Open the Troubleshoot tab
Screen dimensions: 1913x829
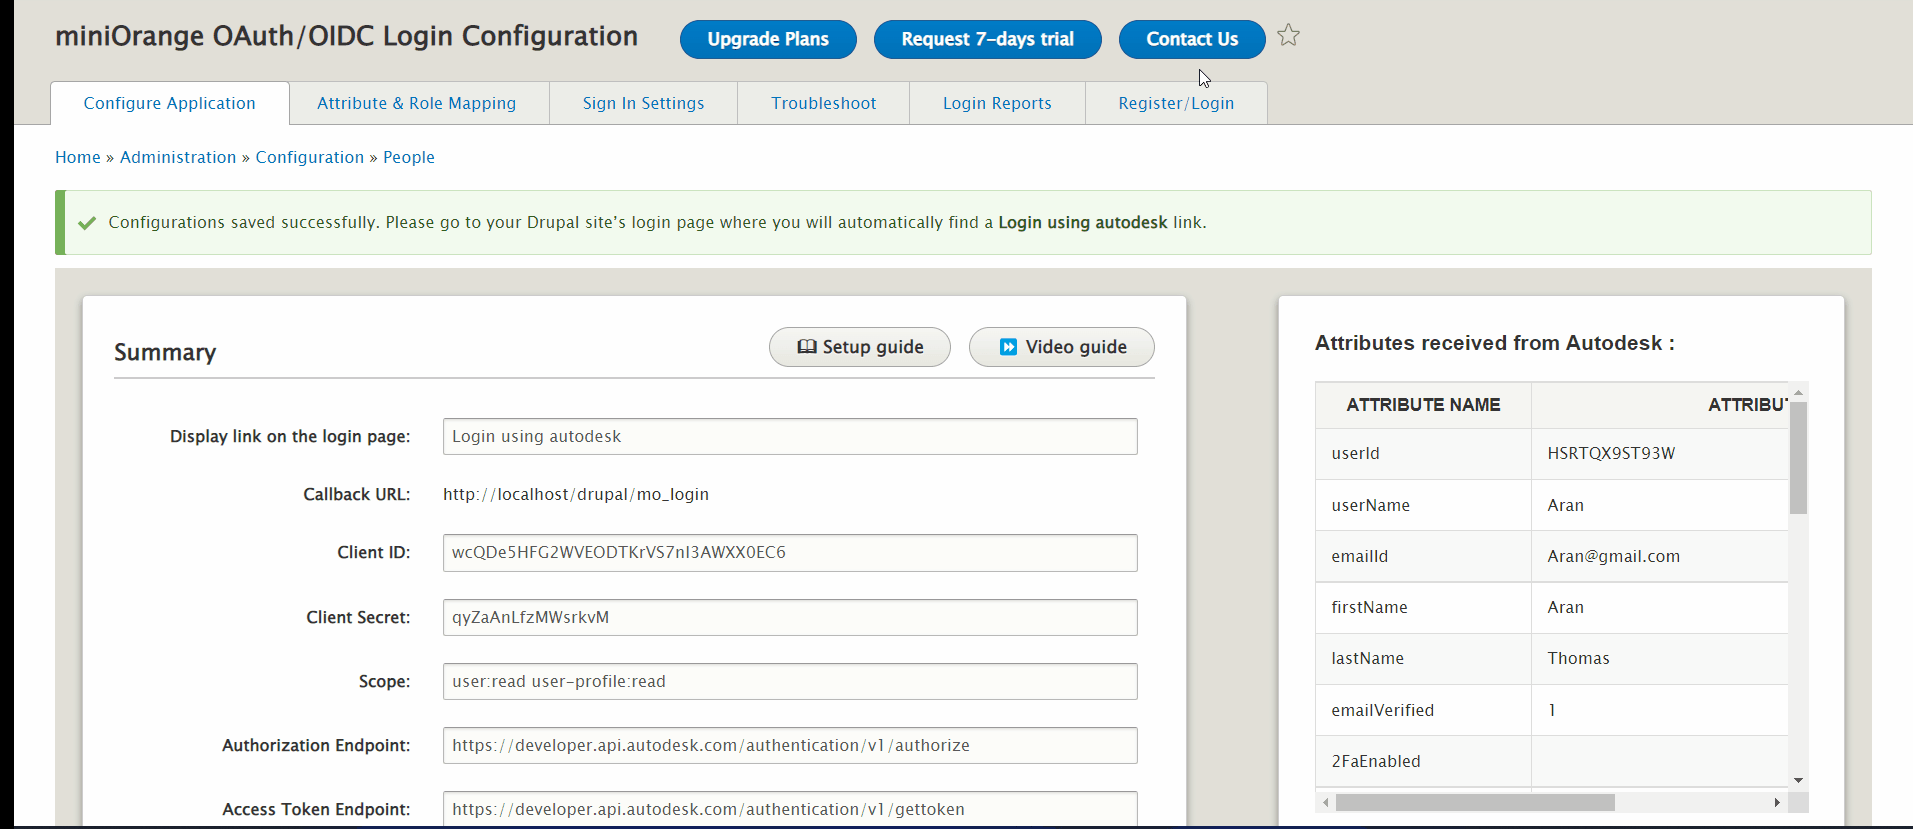(x=823, y=103)
